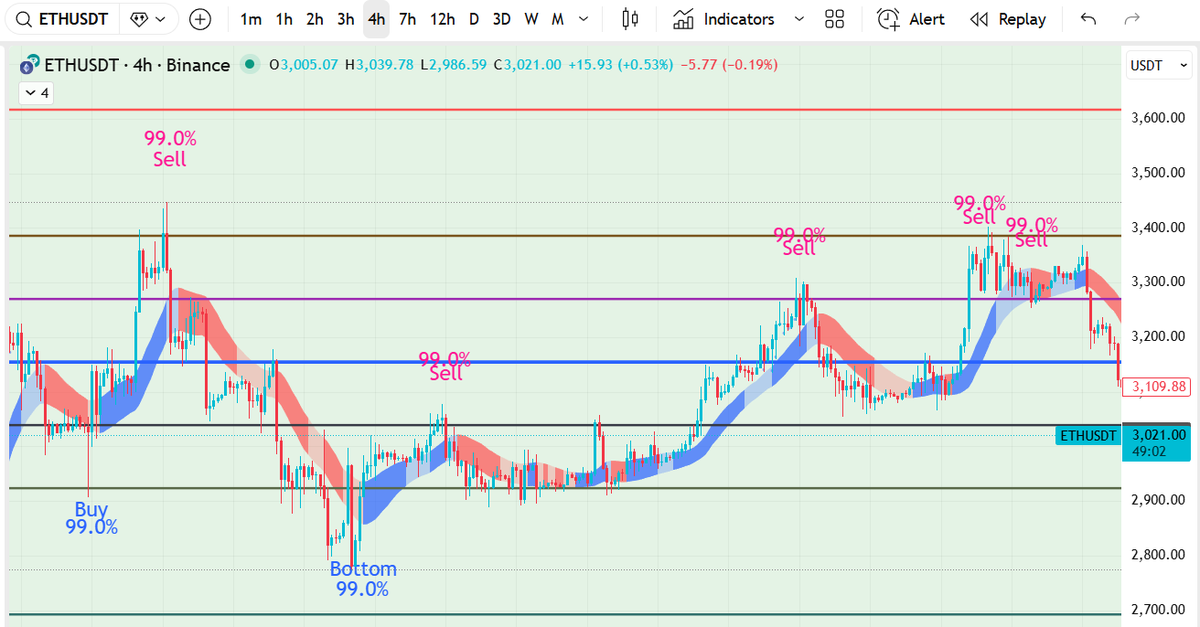Viewport: 1200px width, 627px height.
Task: Click the top-left 99.0% Sell signal label
Action: coord(170,148)
